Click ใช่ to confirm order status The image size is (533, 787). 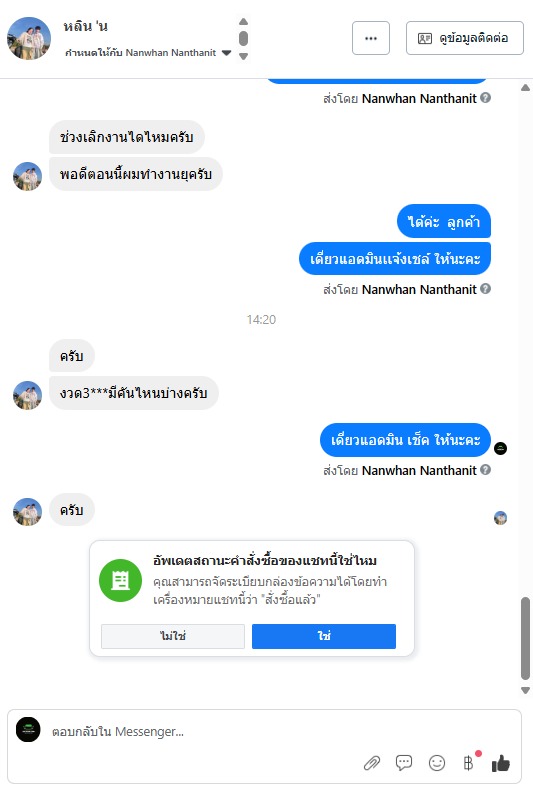click(x=324, y=636)
